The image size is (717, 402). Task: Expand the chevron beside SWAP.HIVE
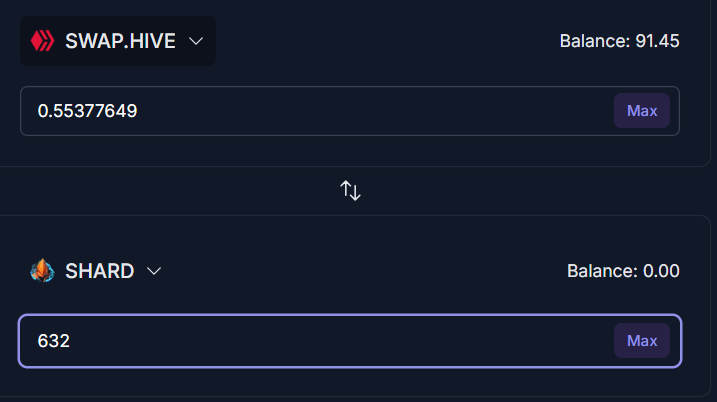pyautogui.click(x=196, y=41)
